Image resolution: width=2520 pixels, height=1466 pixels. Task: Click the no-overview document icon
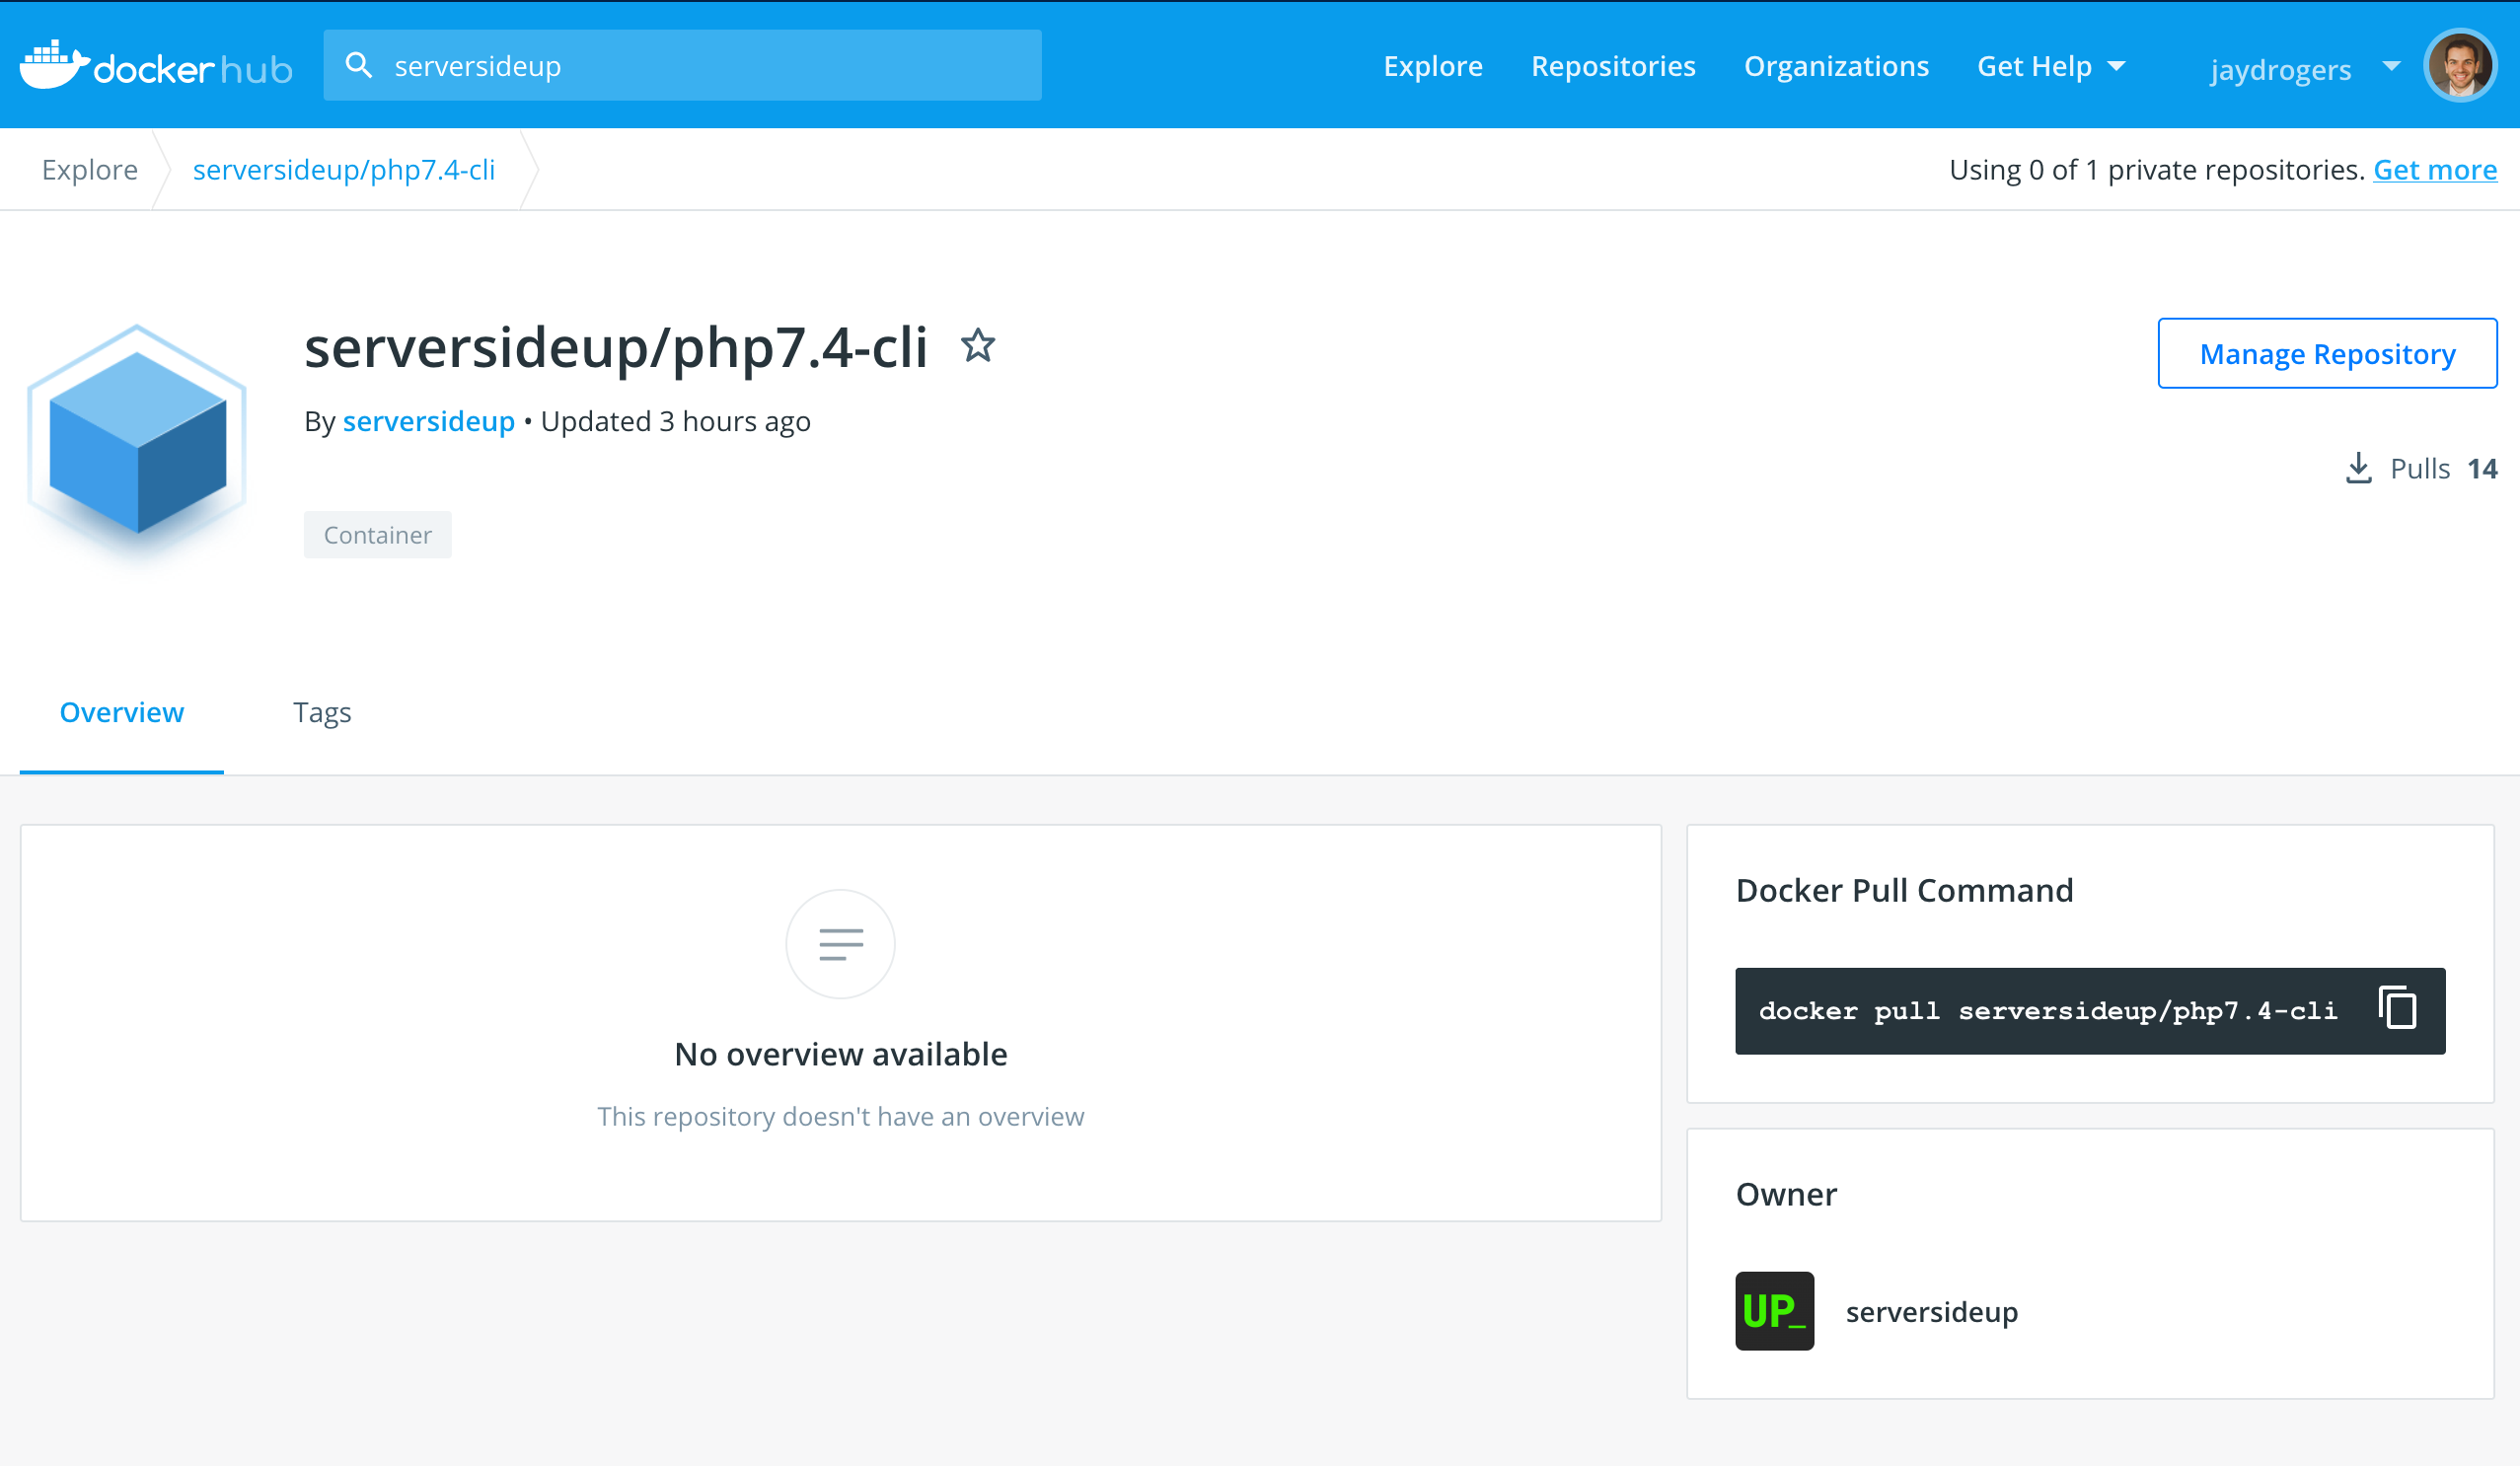(x=840, y=943)
